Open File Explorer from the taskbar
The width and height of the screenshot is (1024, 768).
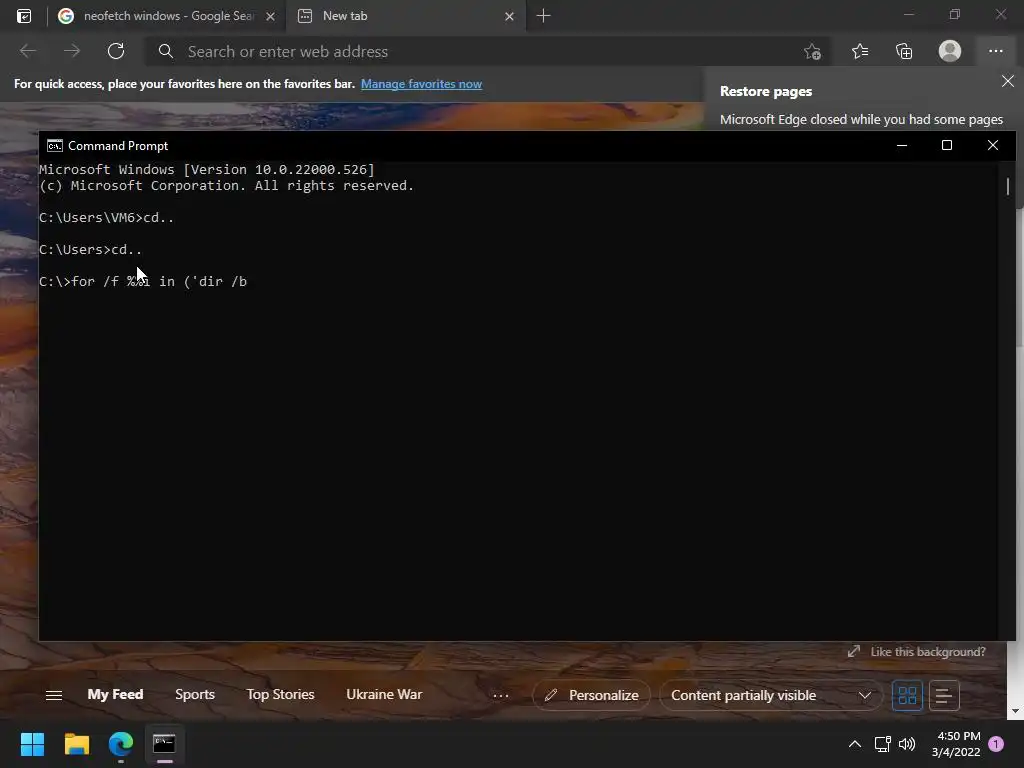tap(76, 744)
